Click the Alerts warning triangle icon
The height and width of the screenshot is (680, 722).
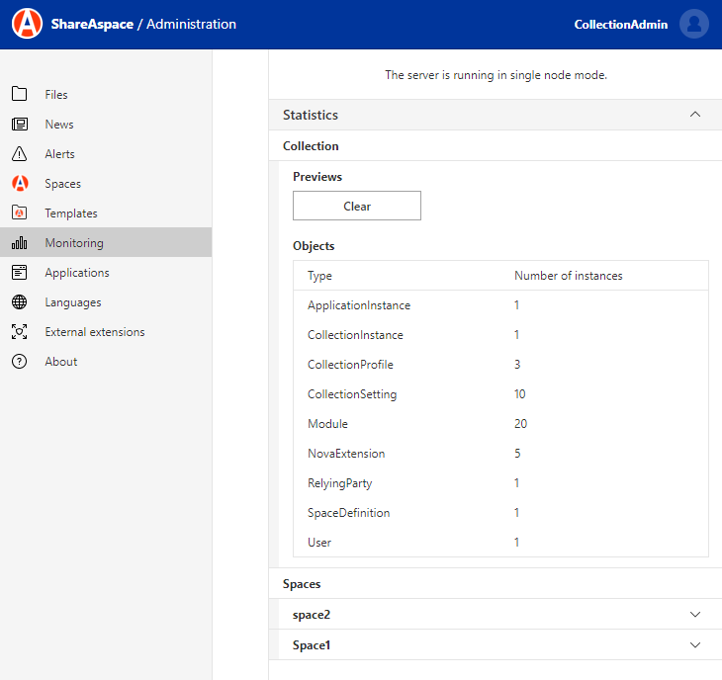click(19, 154)
